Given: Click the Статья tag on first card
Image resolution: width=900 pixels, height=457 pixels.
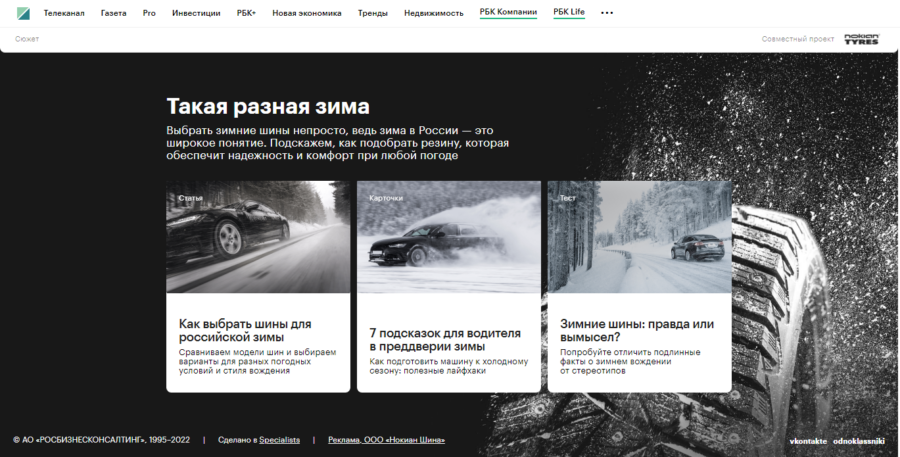Looking at the screenshot, I should point(191,198).
